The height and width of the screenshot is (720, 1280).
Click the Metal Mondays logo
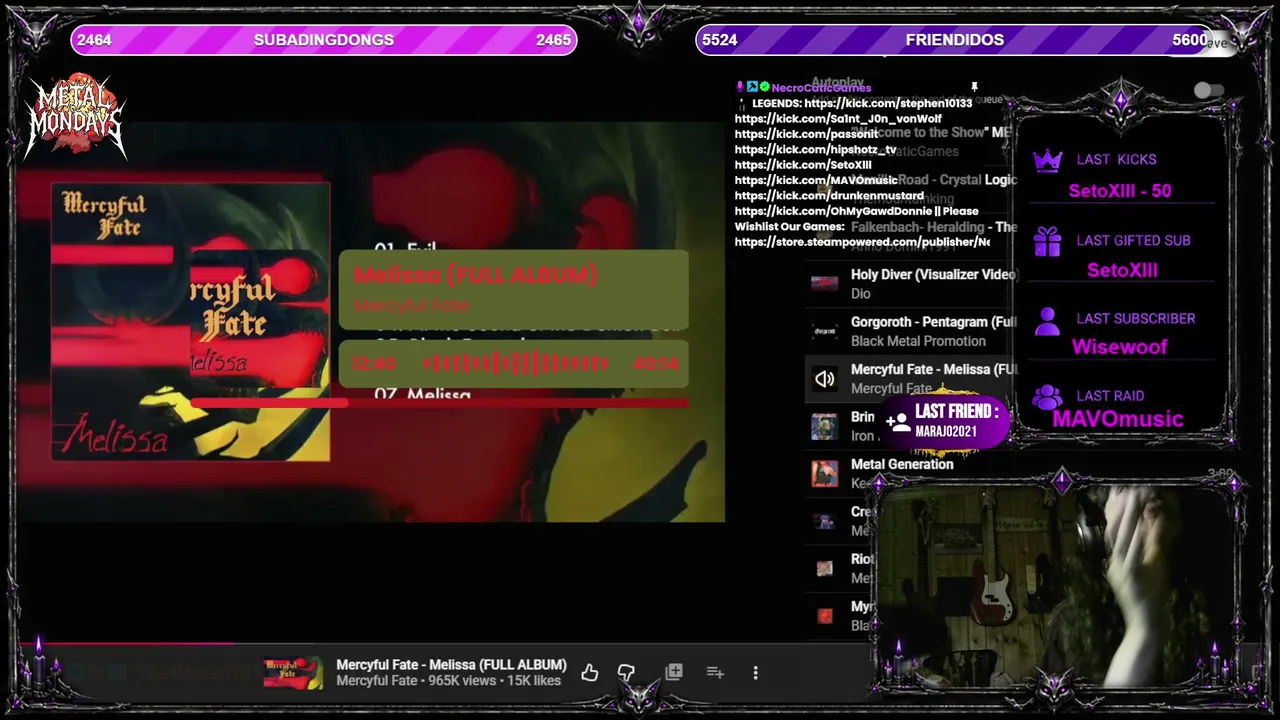(76, 117)
